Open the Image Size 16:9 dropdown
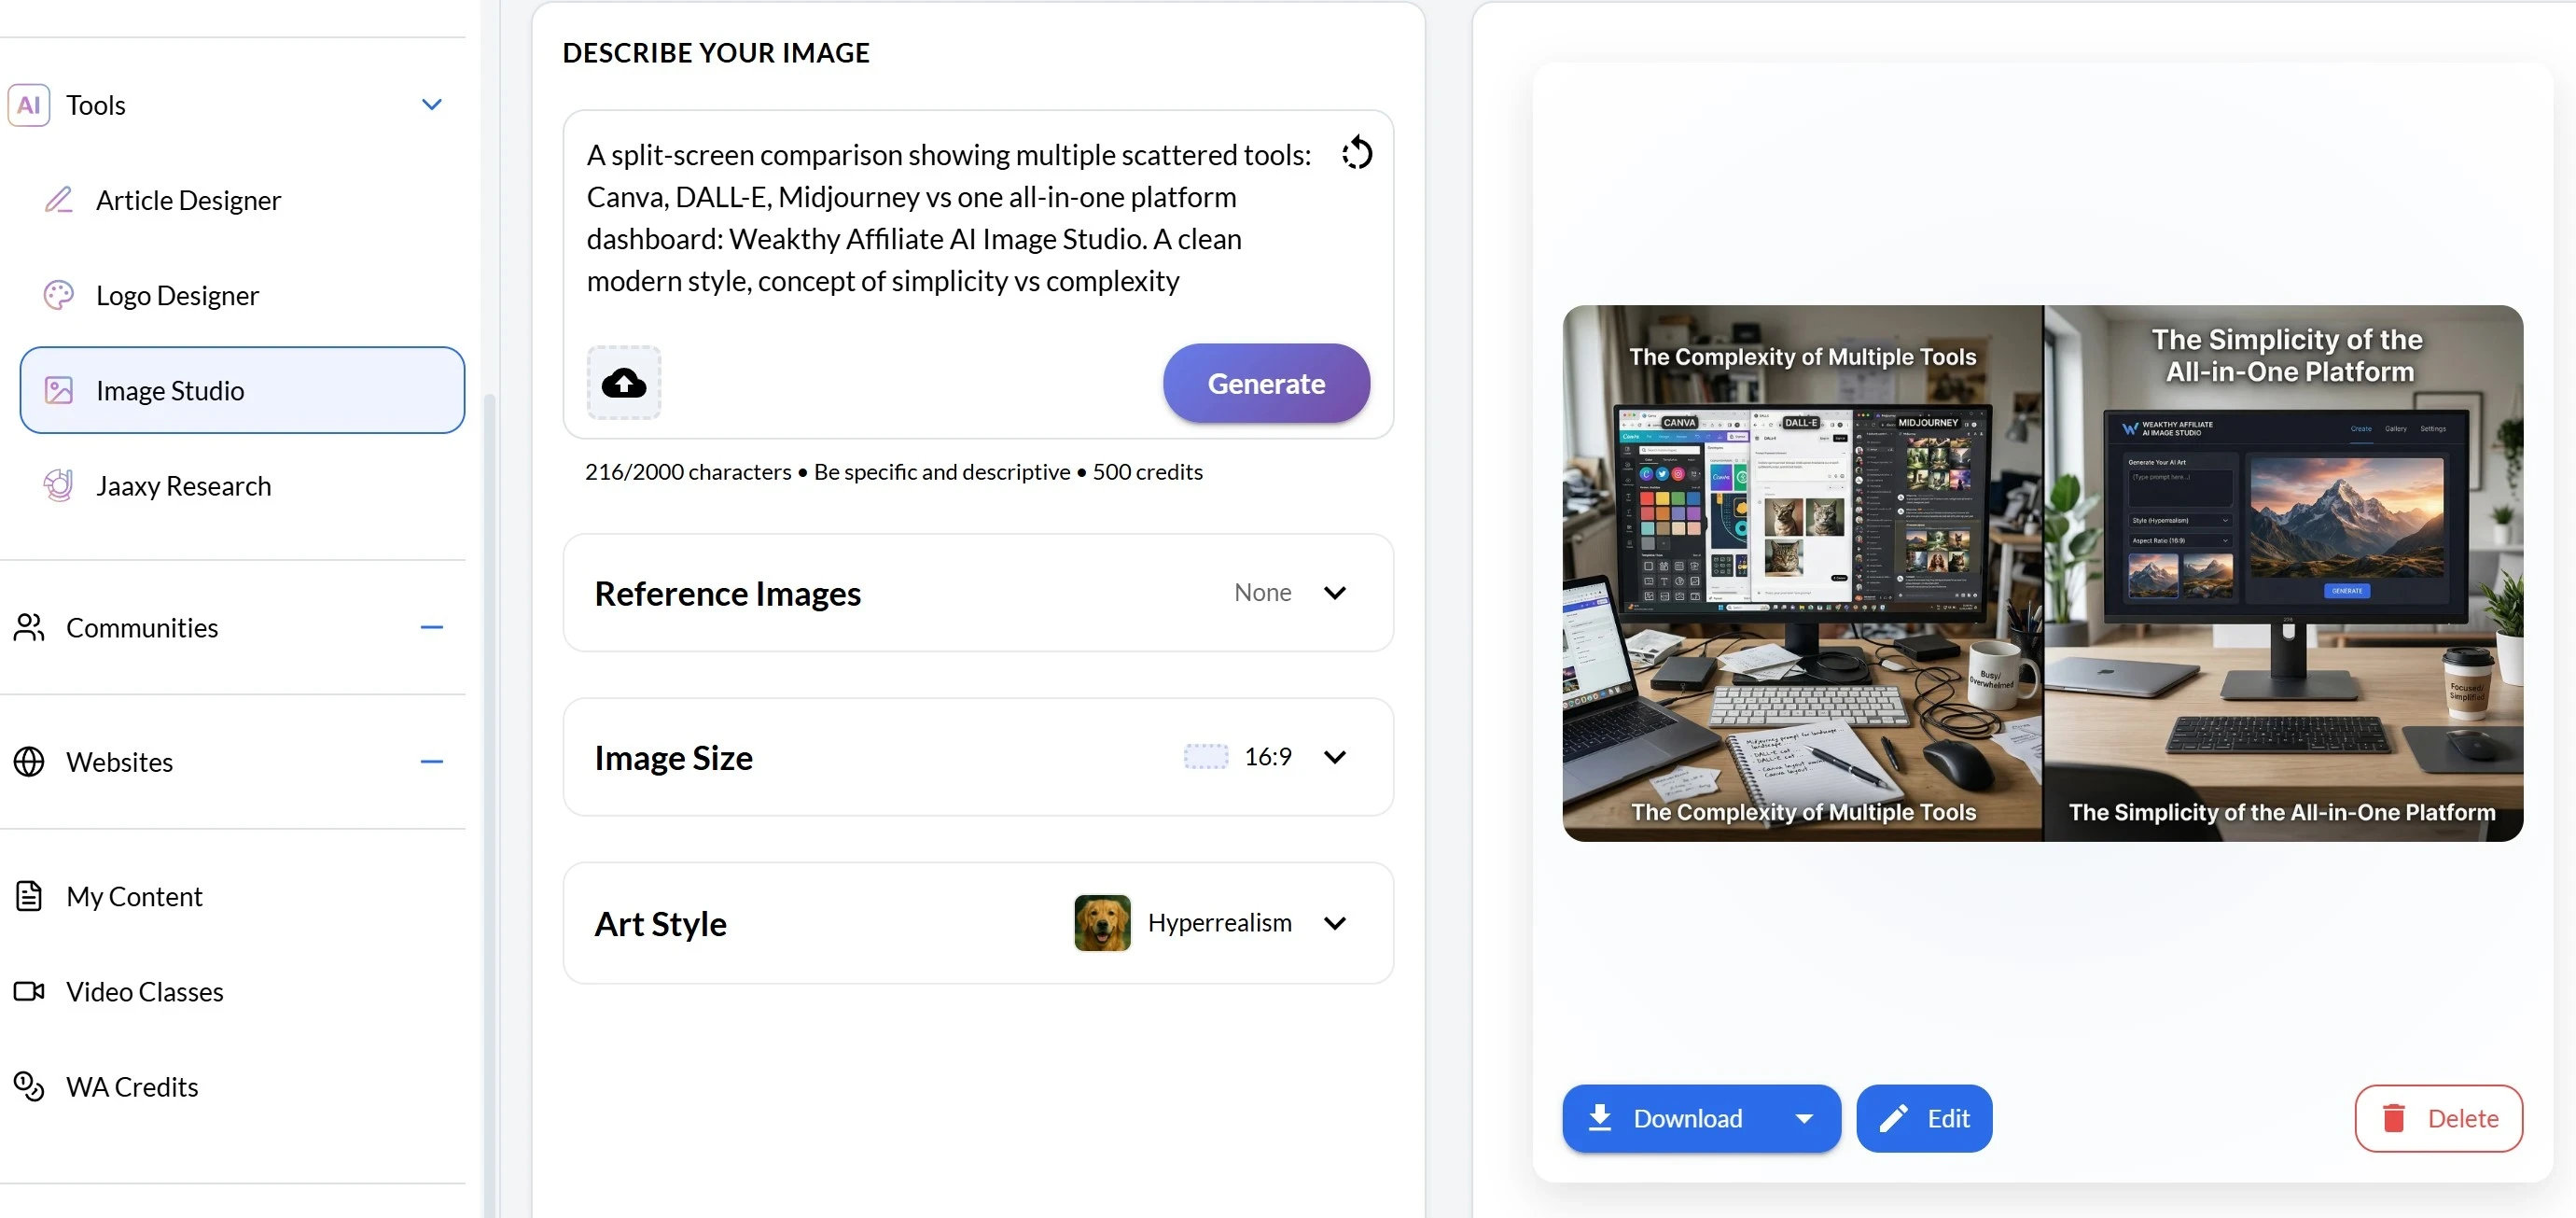This screenshot has height=1218, width=2576. coord(1334,757)
